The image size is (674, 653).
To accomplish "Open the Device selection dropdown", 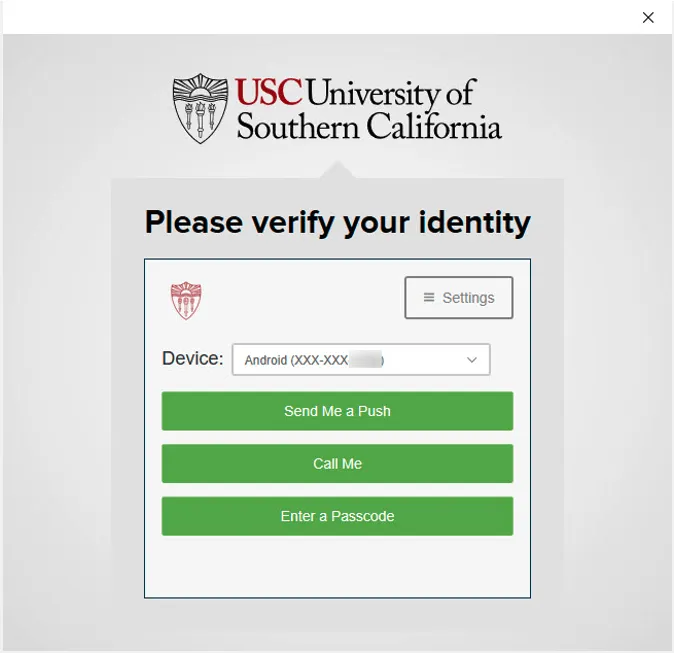I will coord(361,360).
